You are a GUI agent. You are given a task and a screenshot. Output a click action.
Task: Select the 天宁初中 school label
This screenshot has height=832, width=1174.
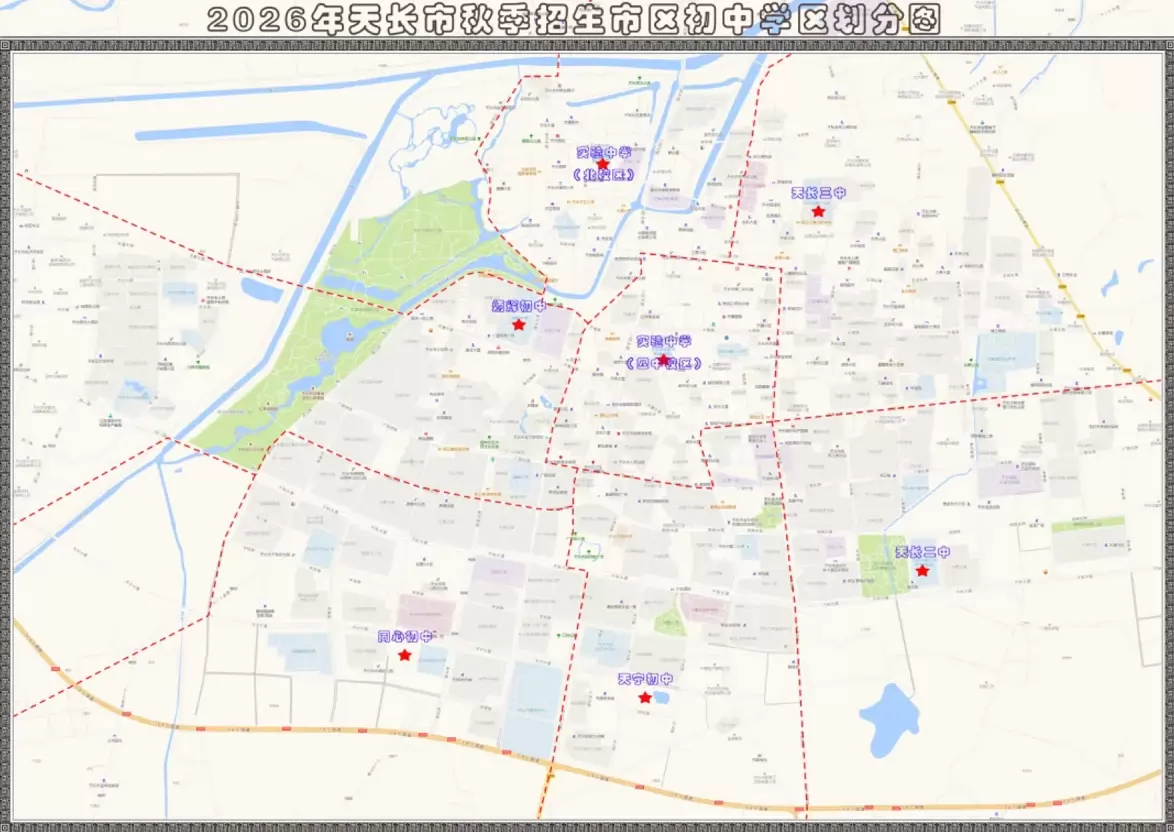click(645, 679)
